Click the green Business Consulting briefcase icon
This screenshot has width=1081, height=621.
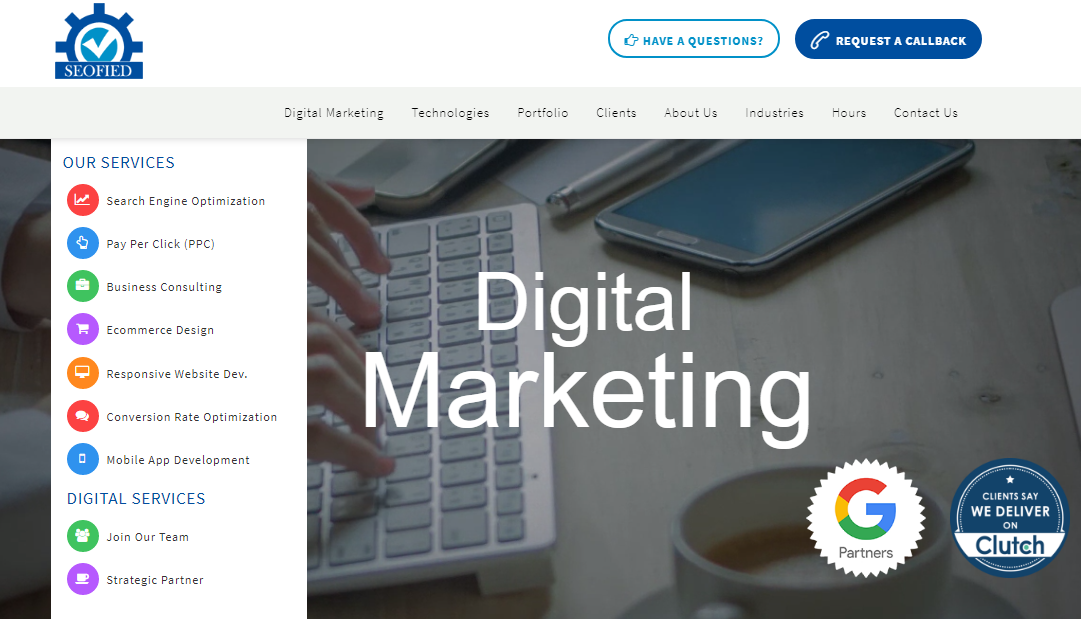pos(83,287)
